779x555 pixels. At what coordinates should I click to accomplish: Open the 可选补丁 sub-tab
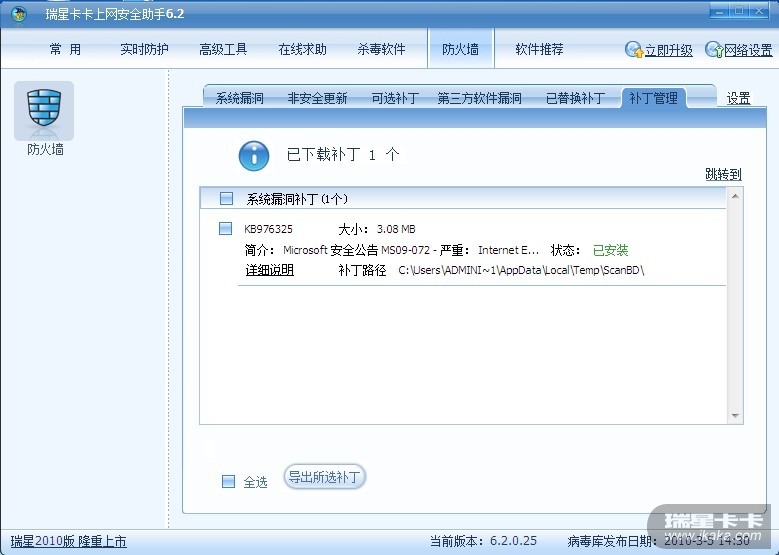coord(395,98)
